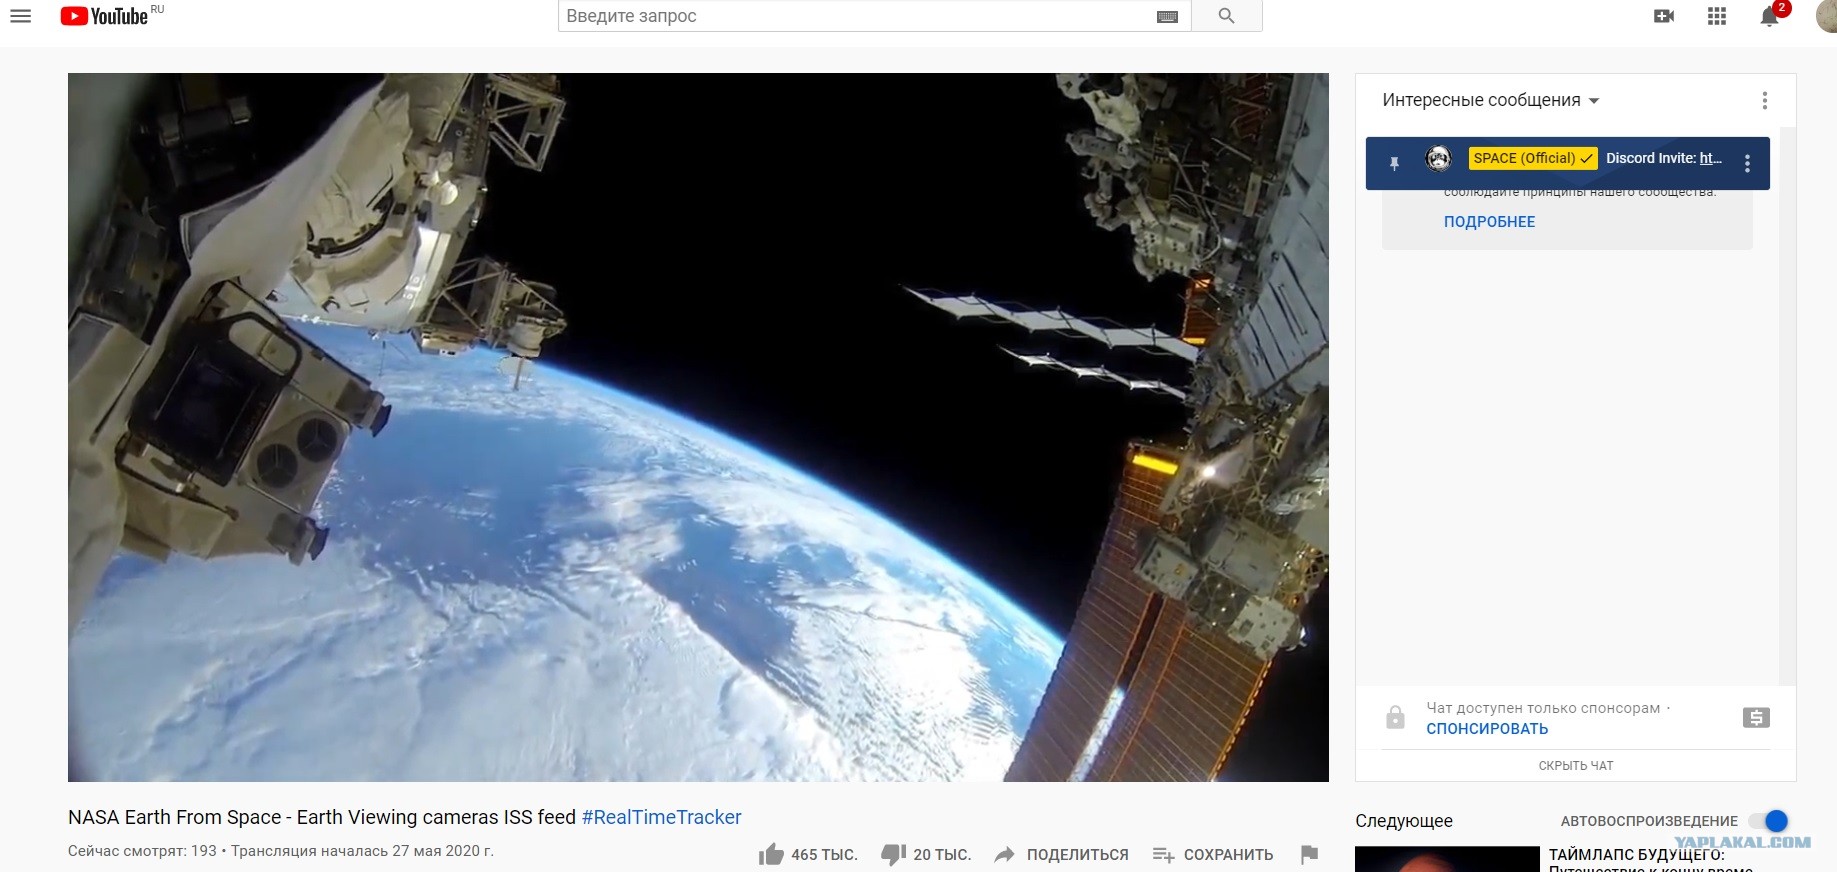Like the video with thumbs up
The width and height of the screenshot is (1837, 872).
click(771, 854)
